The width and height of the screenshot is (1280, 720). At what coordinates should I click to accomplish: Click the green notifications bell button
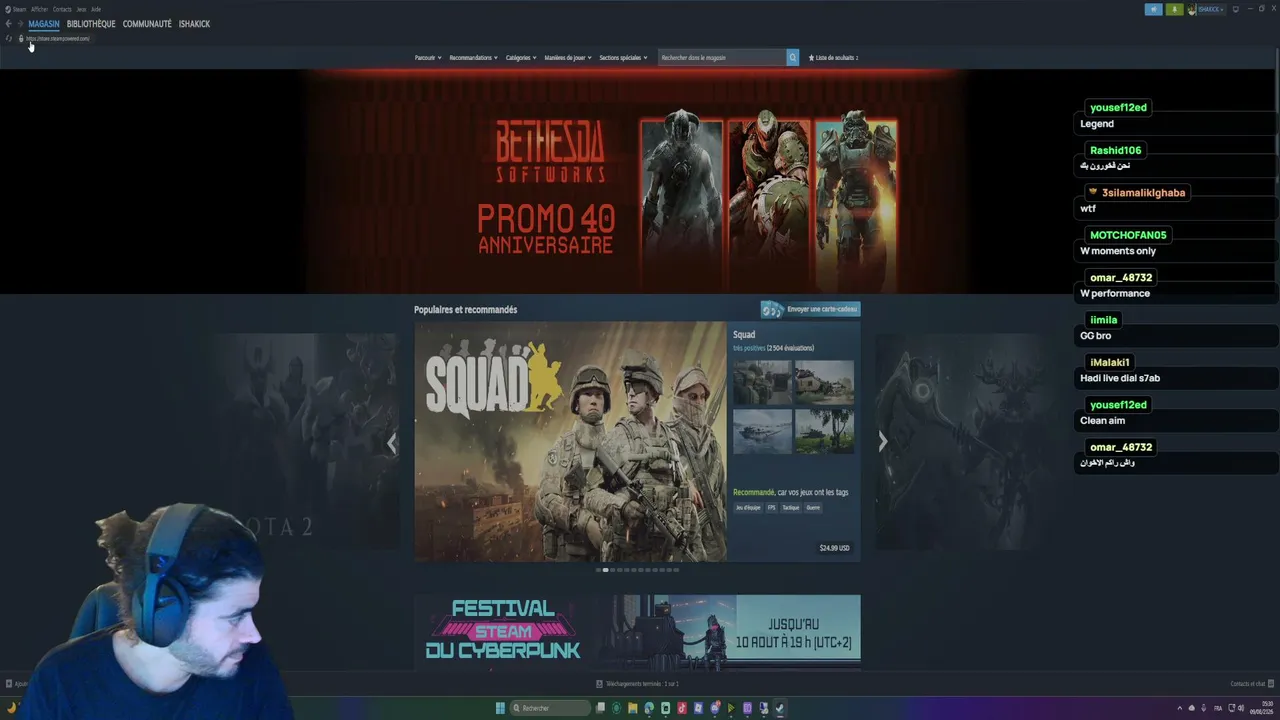1174,9
